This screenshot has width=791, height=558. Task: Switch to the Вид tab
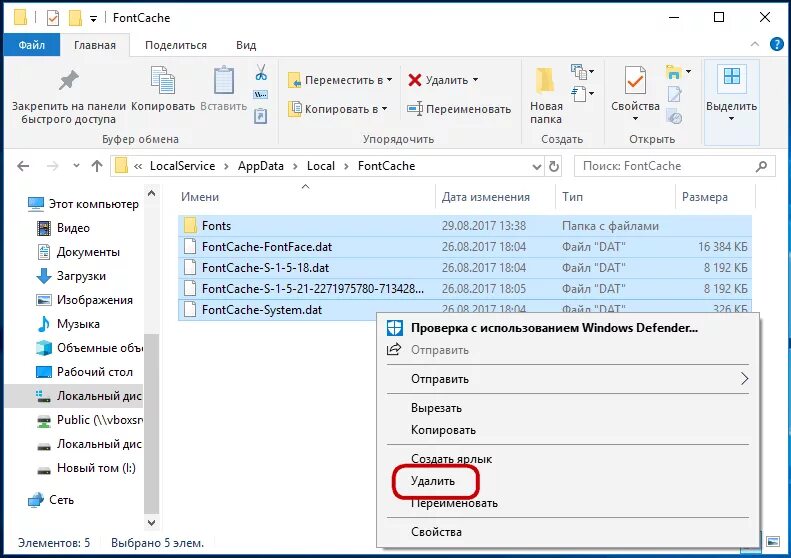[246, 45]
